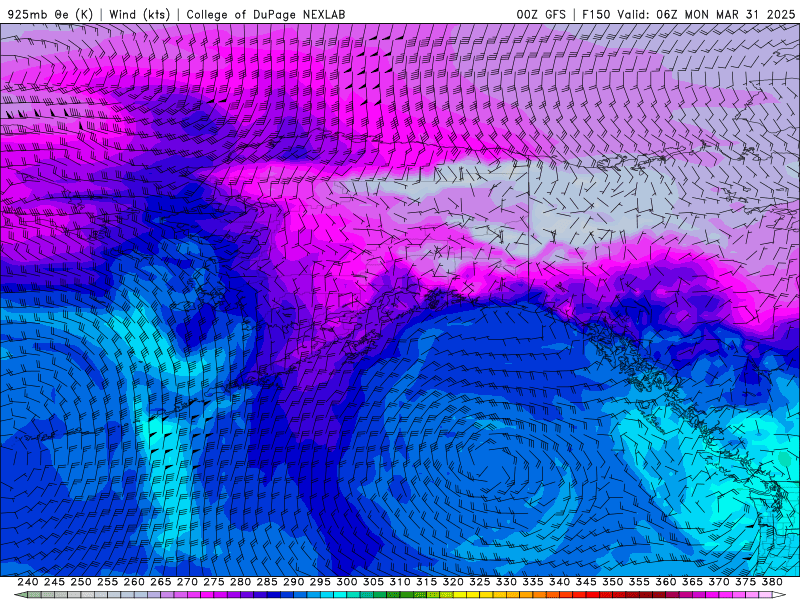Click the '925mb θe (K)' title text
Image resolution: width=800 pixels, height=600 pixels.
(50, 14)
